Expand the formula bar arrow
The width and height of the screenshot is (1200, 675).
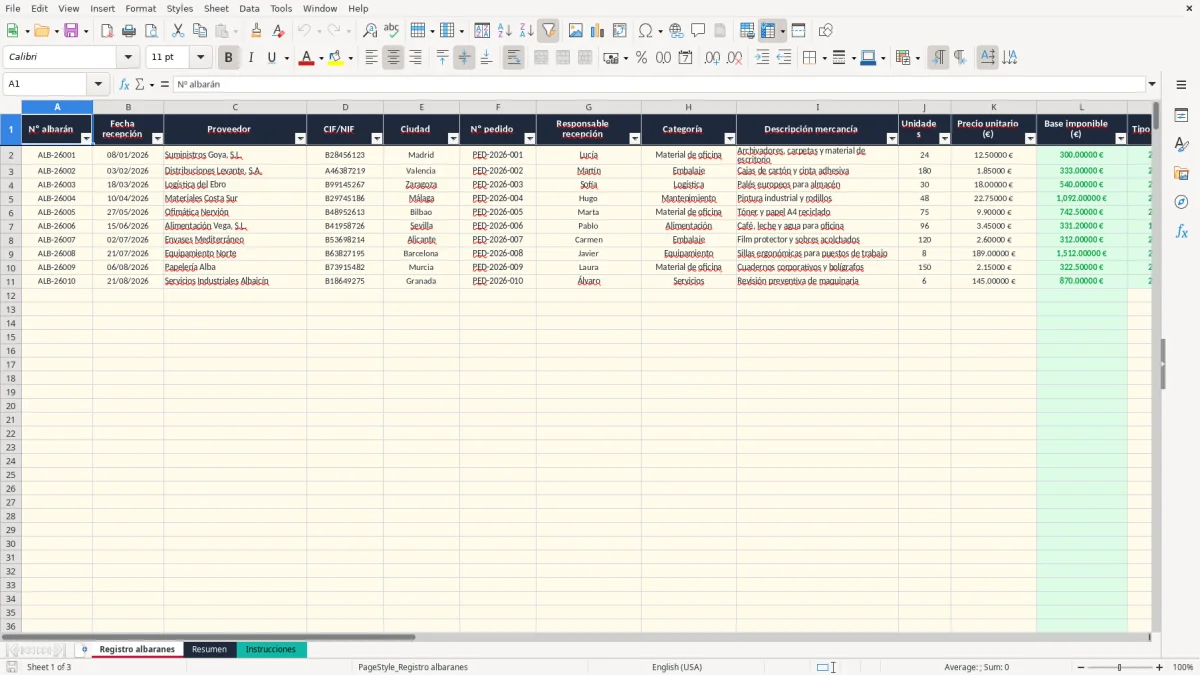[x=1152, y=84]
